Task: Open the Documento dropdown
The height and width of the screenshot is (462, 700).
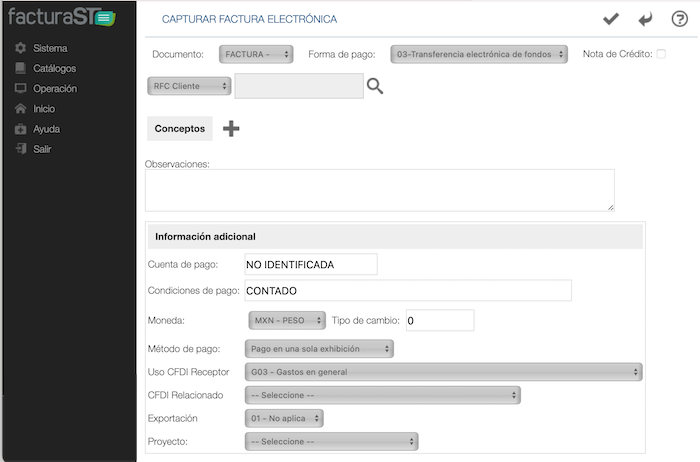Action: click(x=256, y=54)
